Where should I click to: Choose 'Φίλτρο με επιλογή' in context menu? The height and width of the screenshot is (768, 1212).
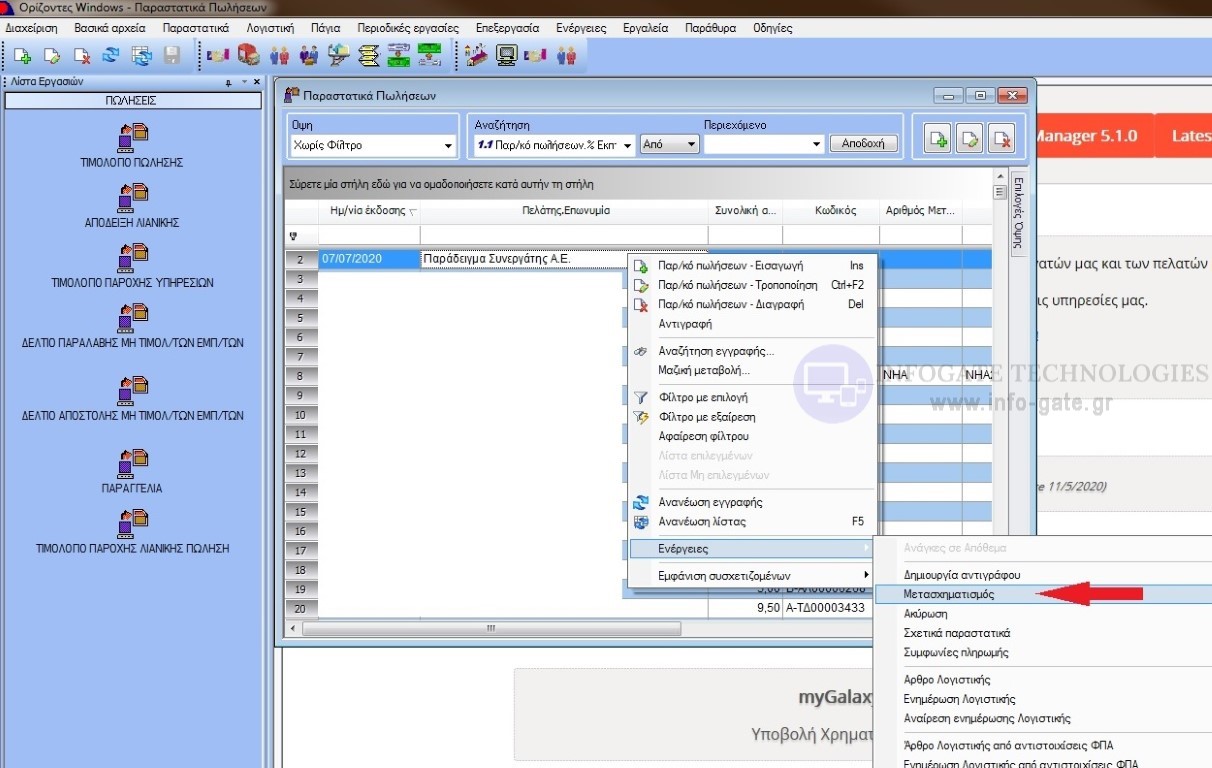click(703, 397)
